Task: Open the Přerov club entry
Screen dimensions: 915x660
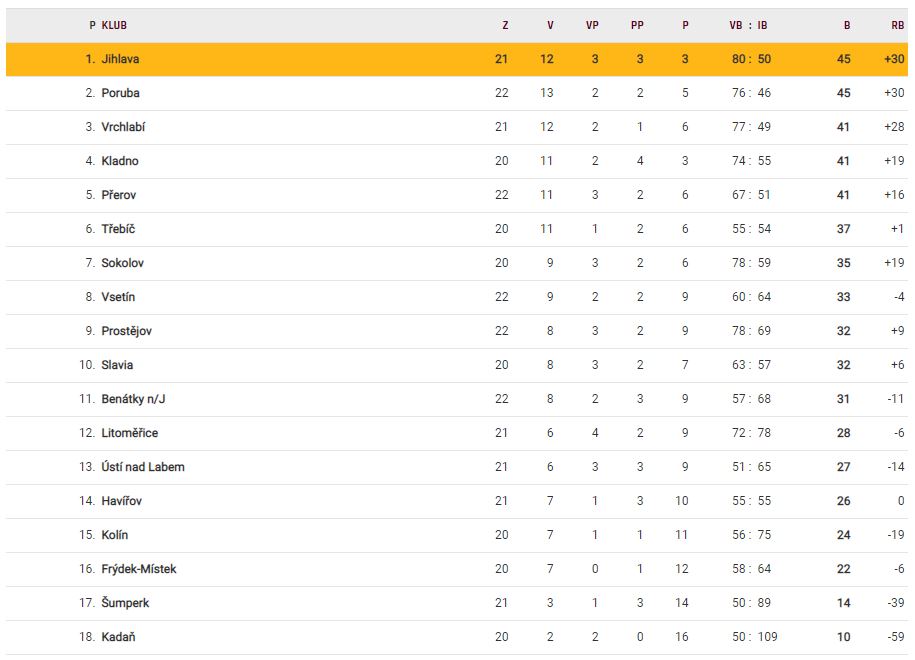Action: [x=118, y=195]
